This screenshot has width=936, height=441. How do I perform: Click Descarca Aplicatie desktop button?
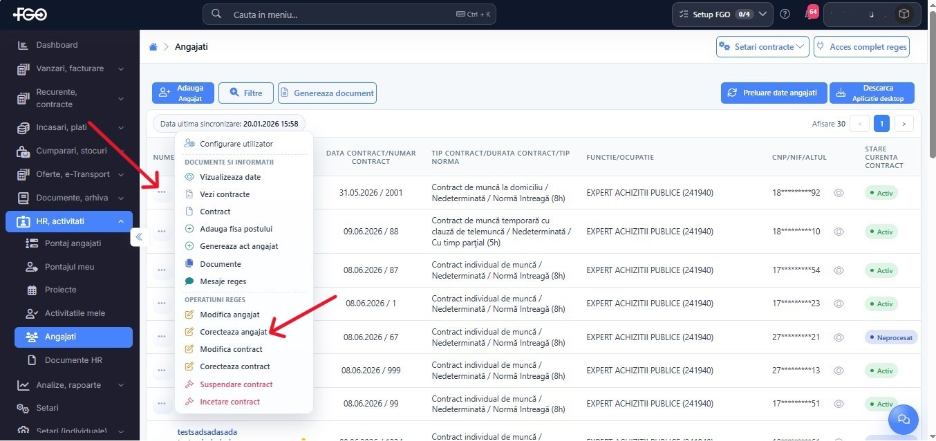[x=872, y=93]
